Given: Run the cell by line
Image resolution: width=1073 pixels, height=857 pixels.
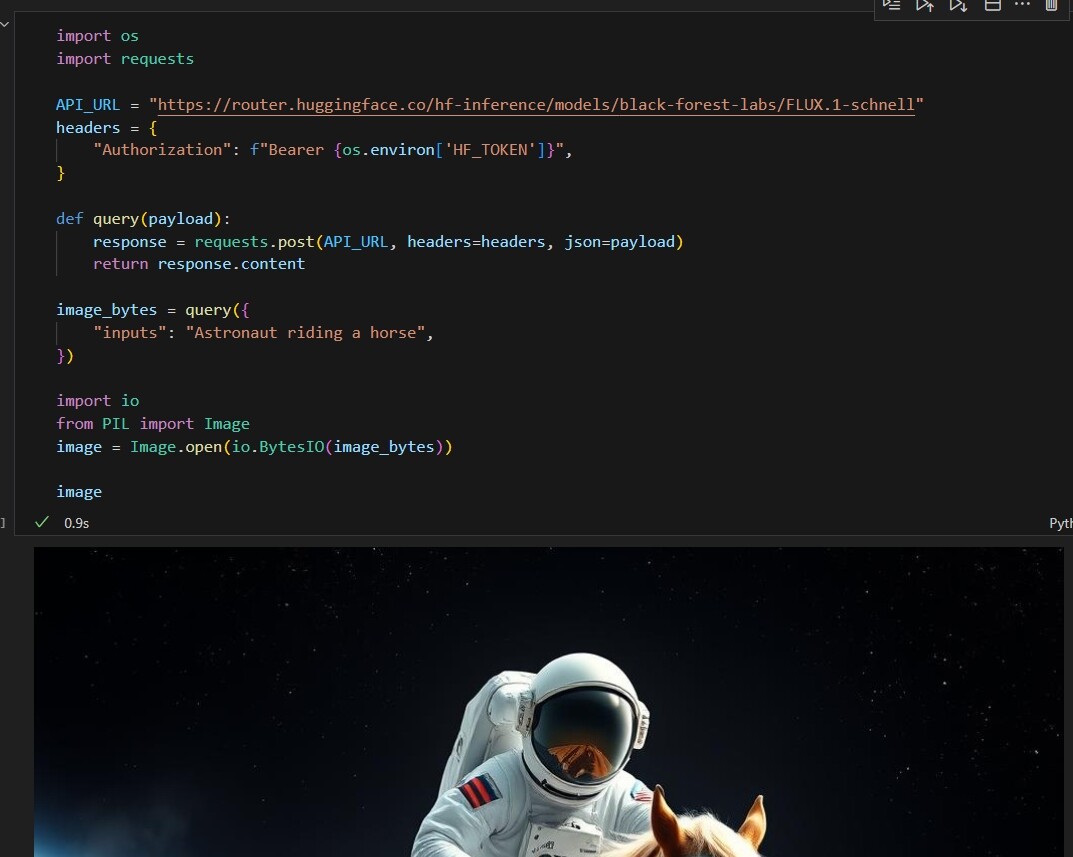Looking at the screenshot, I should (x=891, y=6).
